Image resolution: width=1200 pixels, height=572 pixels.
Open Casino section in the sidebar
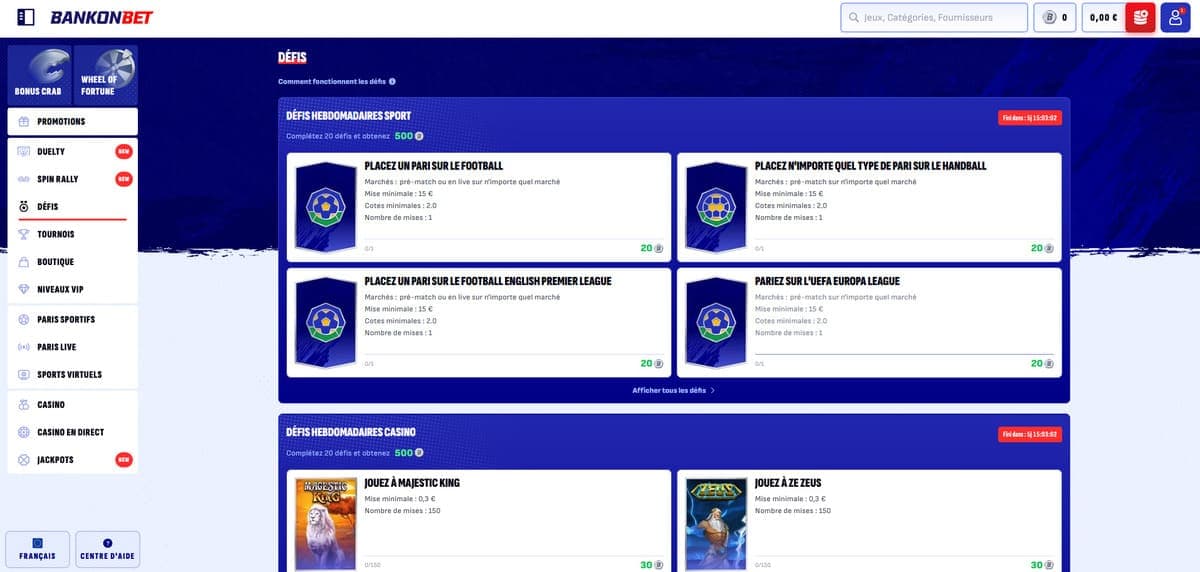pyautogui.click(x=72, y=405)
